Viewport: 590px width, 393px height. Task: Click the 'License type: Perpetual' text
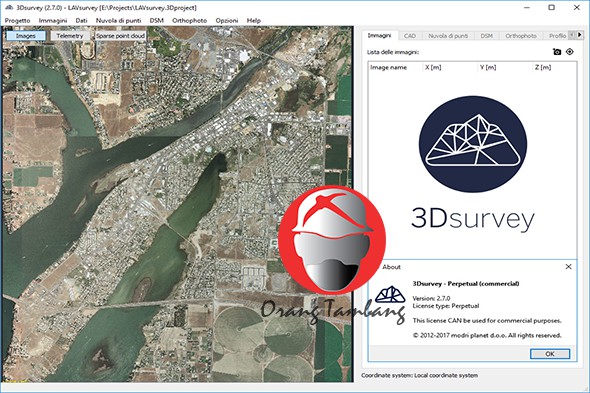pyautogui.click(x=446, y=306)
